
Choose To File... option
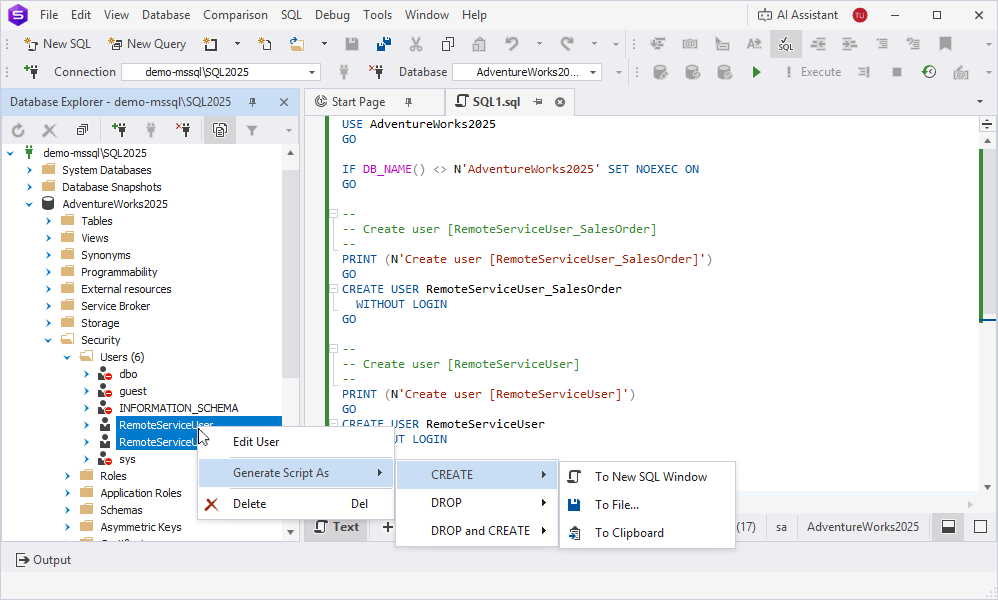coord(647,505)
